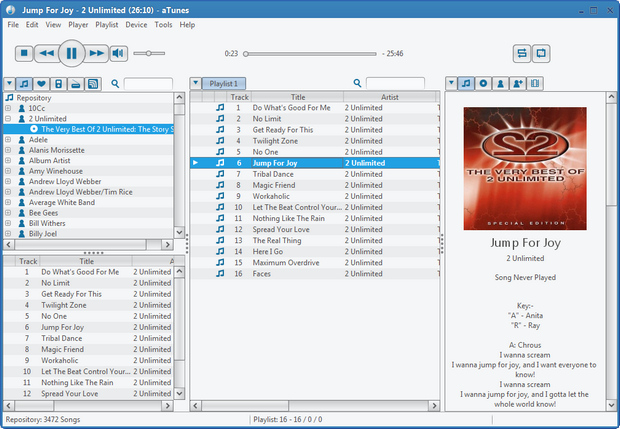This screenshot has height=429, width=620.
Task: Open the File menu
Action: [13, 25]
